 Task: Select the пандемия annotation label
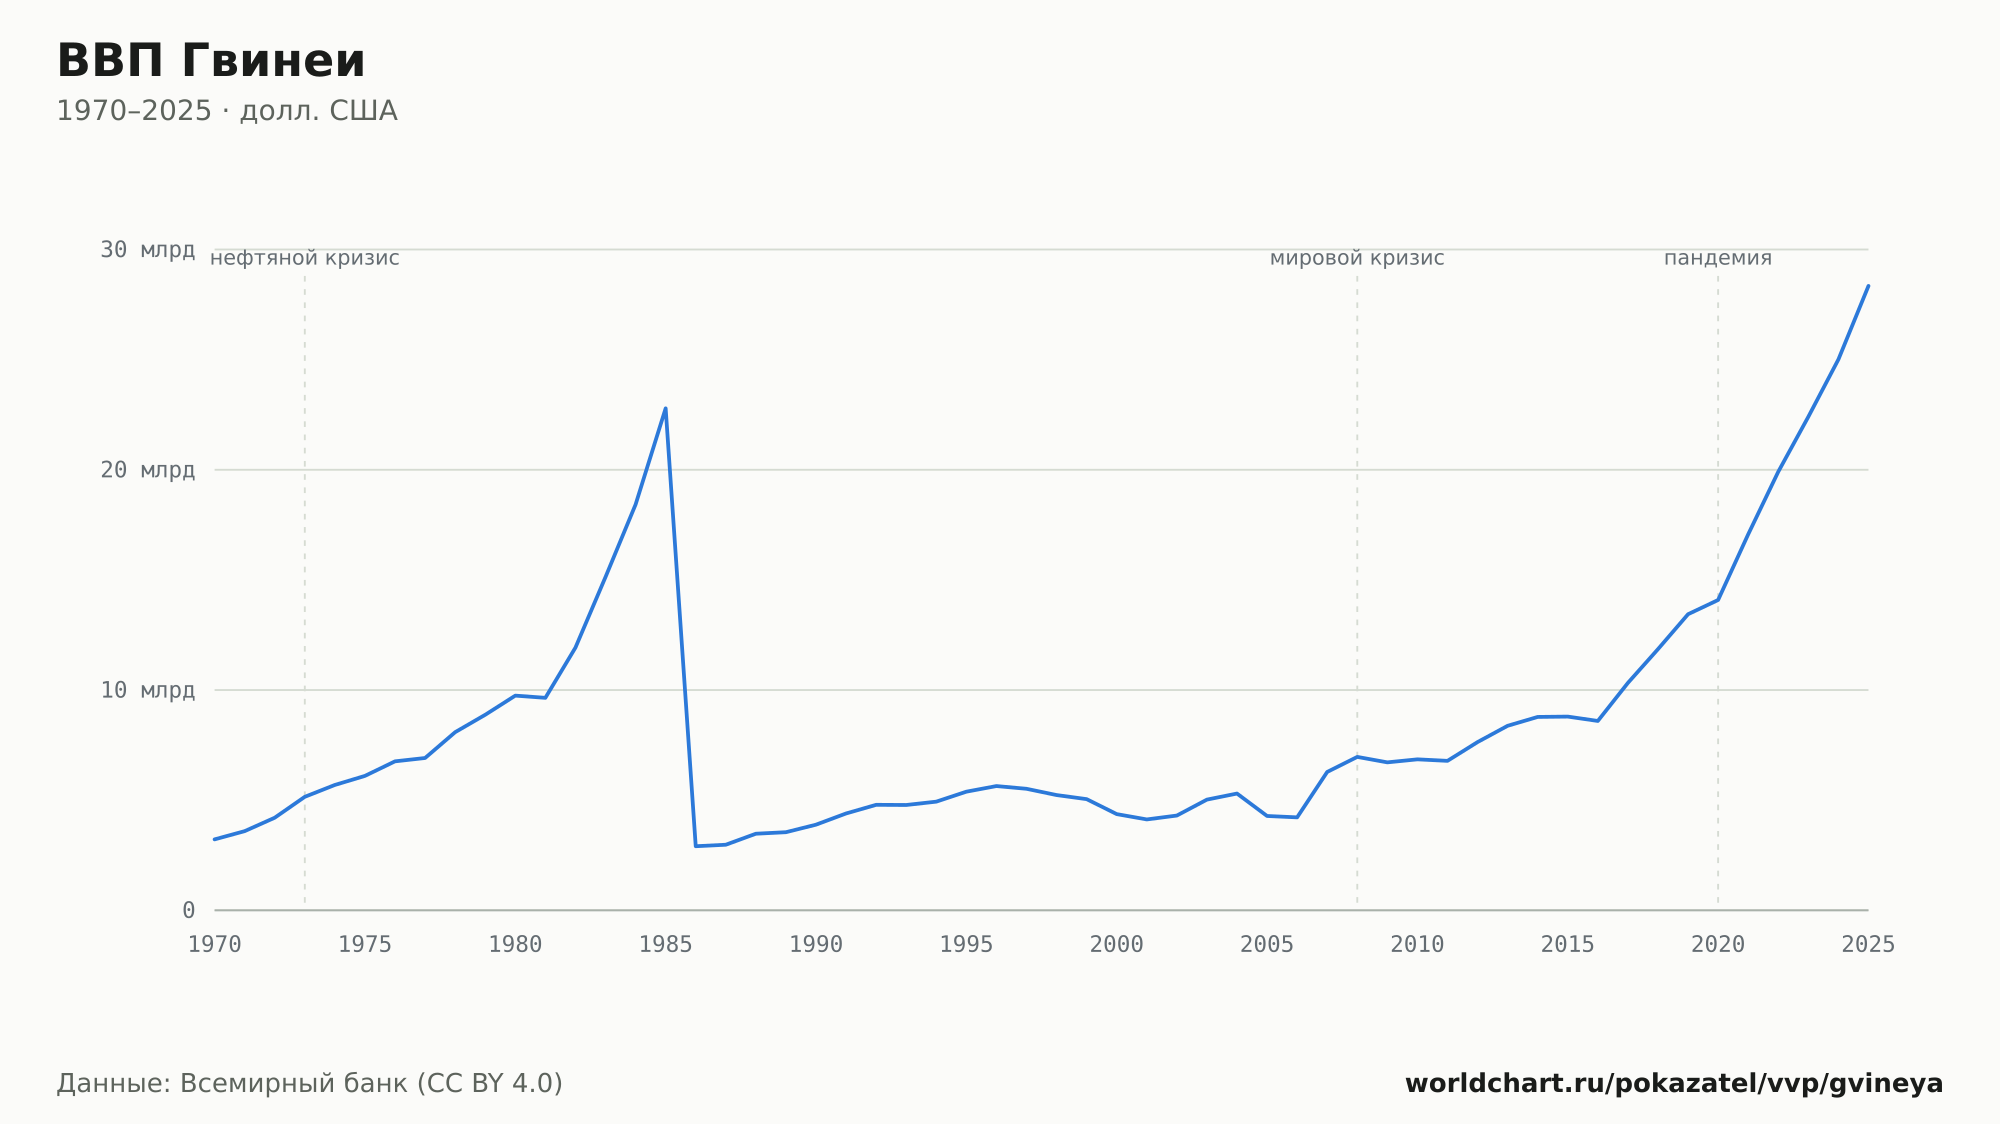1718,258
